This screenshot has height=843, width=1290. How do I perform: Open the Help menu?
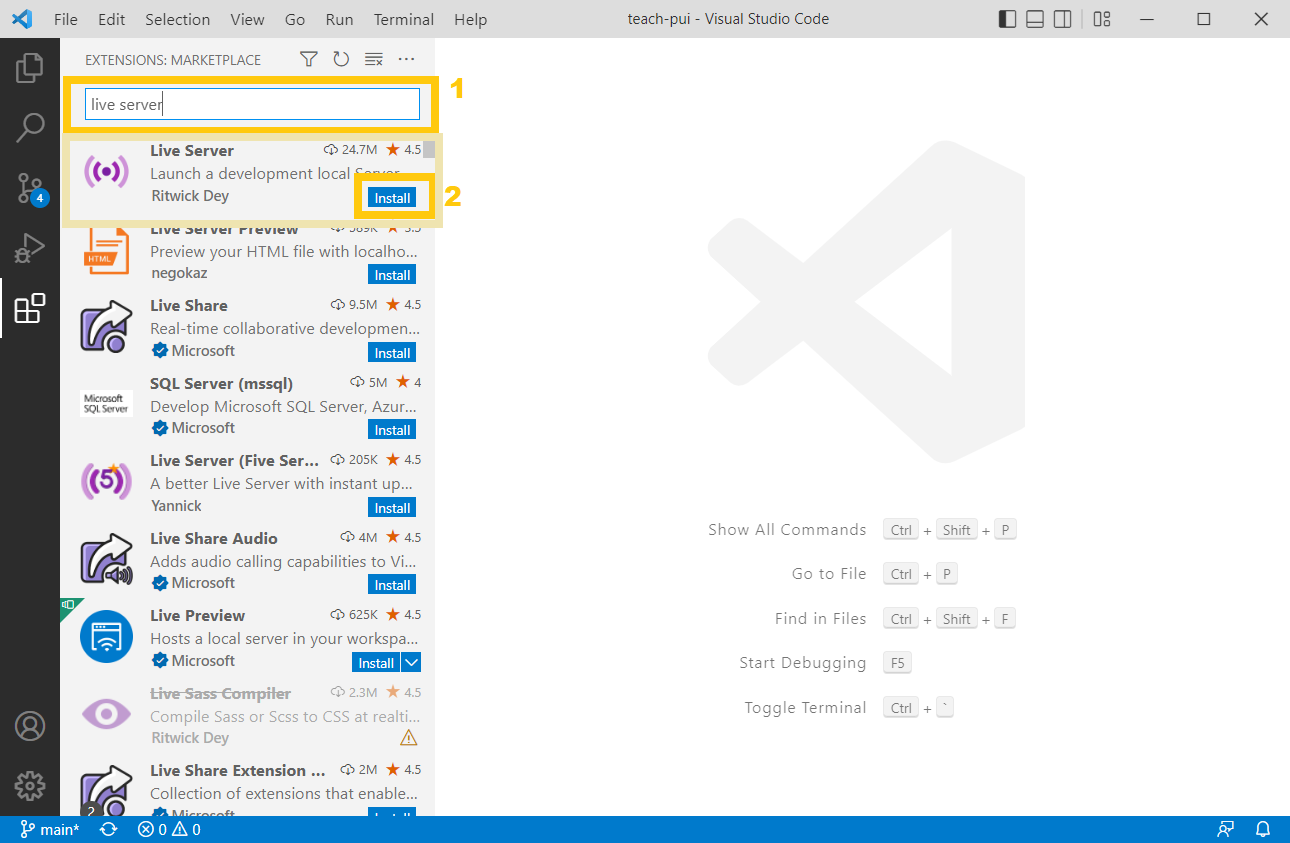click(x=471, y=19)
